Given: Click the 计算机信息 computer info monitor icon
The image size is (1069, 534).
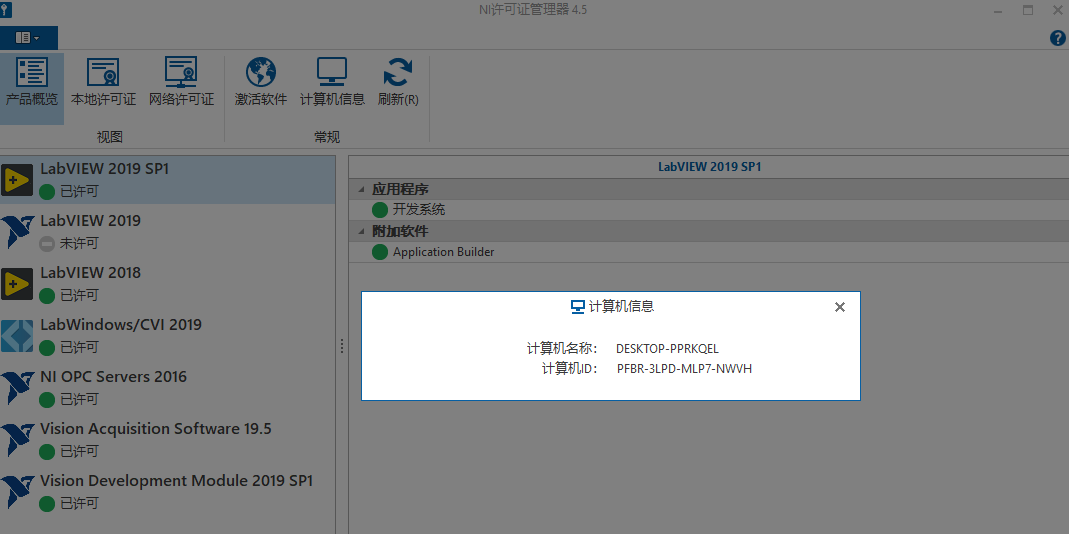Looking at the screenshot, I should click(x=332, y=72).
